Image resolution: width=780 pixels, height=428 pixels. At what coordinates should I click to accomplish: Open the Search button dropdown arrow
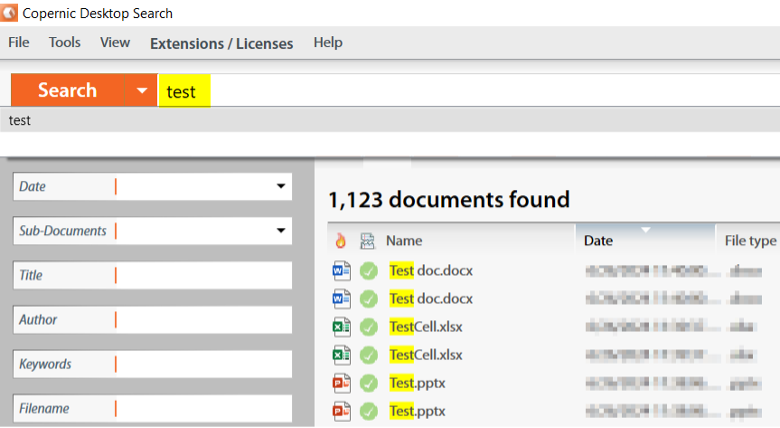point(141,90)
